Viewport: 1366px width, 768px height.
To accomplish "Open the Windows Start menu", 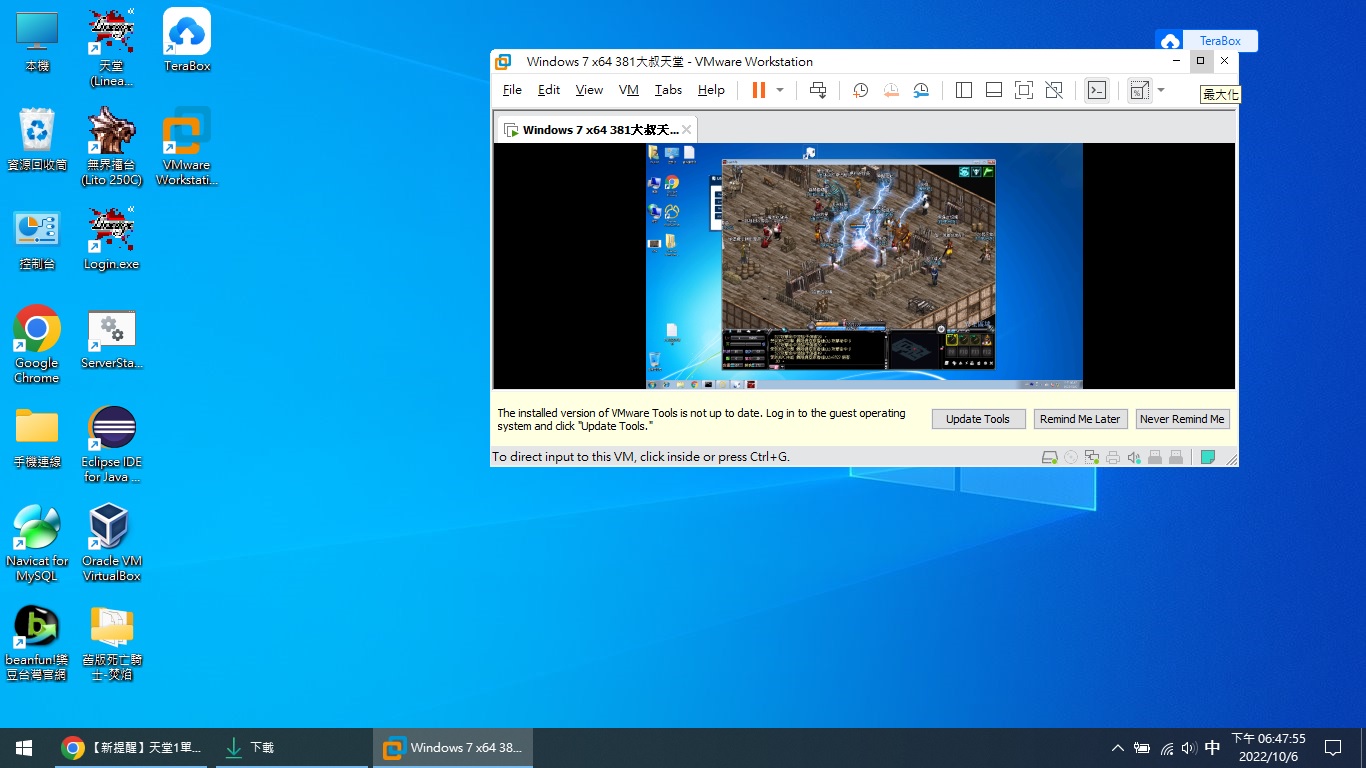I will (24, 748).
